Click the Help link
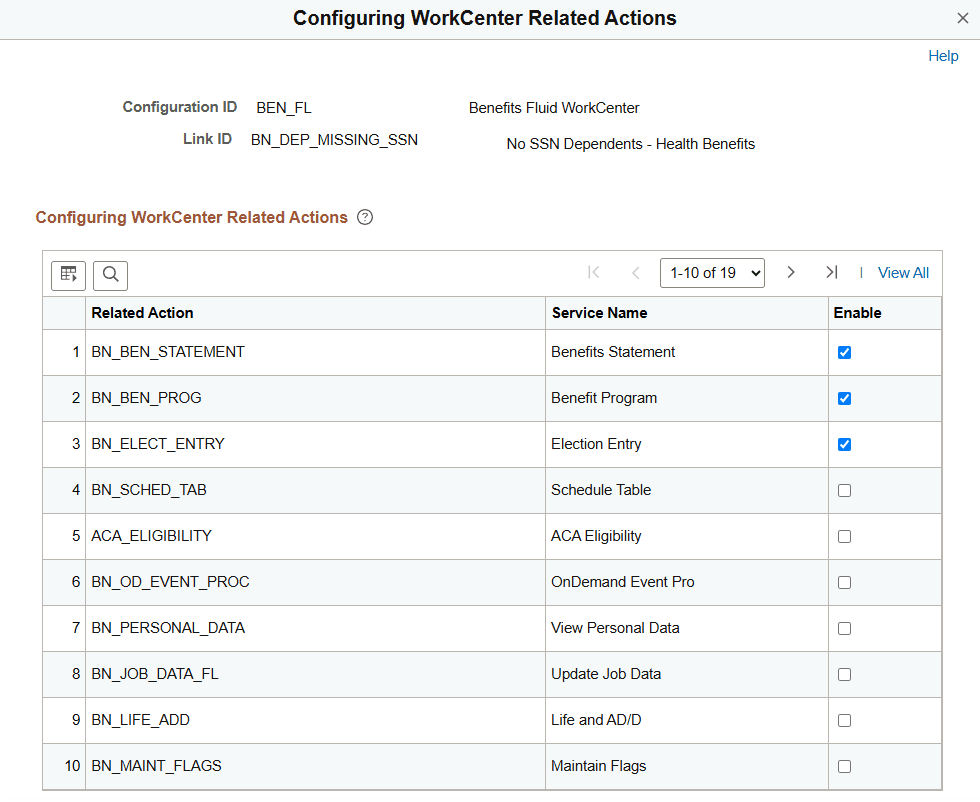Image resolution: width=980 pixels, height=802 pixels. pos(943,56)
